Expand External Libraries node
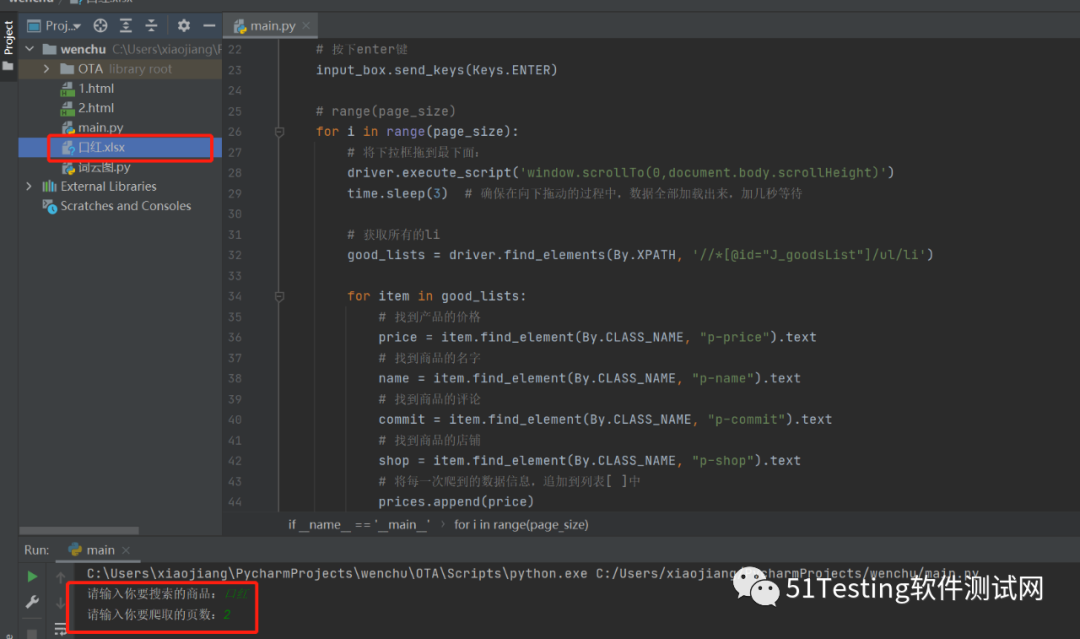Image resolution: width=1080 pixels, height=639 pixels. point(29,187)
